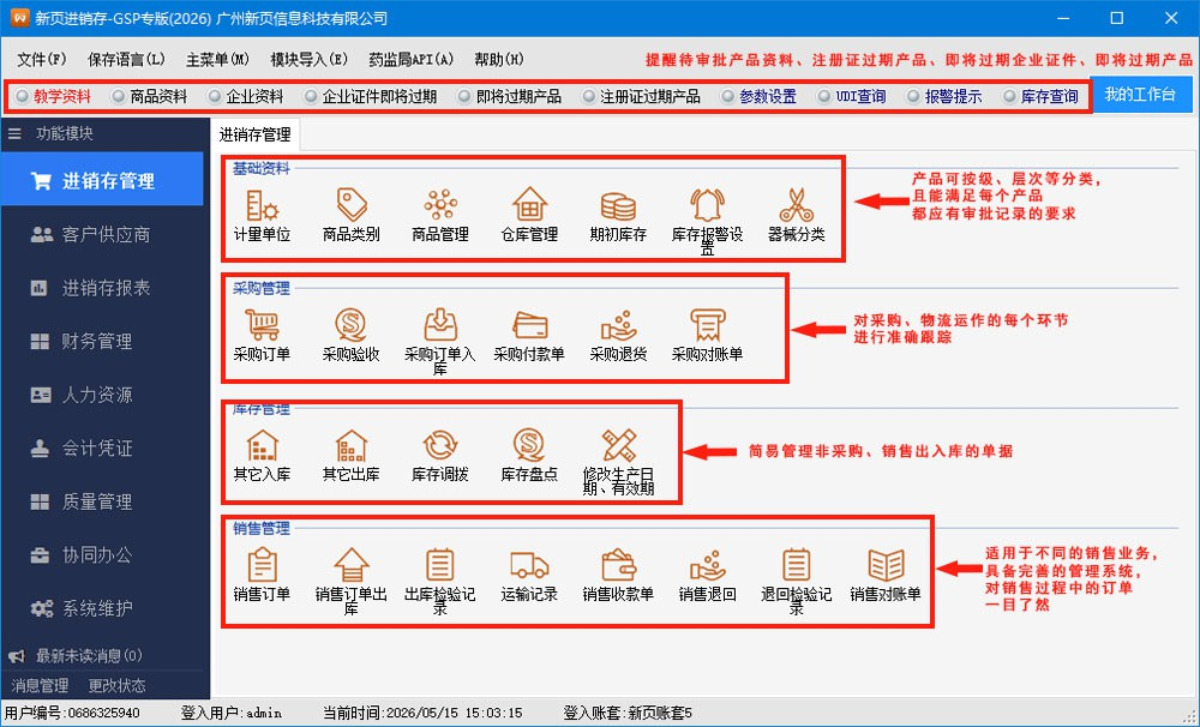Select 注册证过期产品 shortcut

tap(641, 97)
